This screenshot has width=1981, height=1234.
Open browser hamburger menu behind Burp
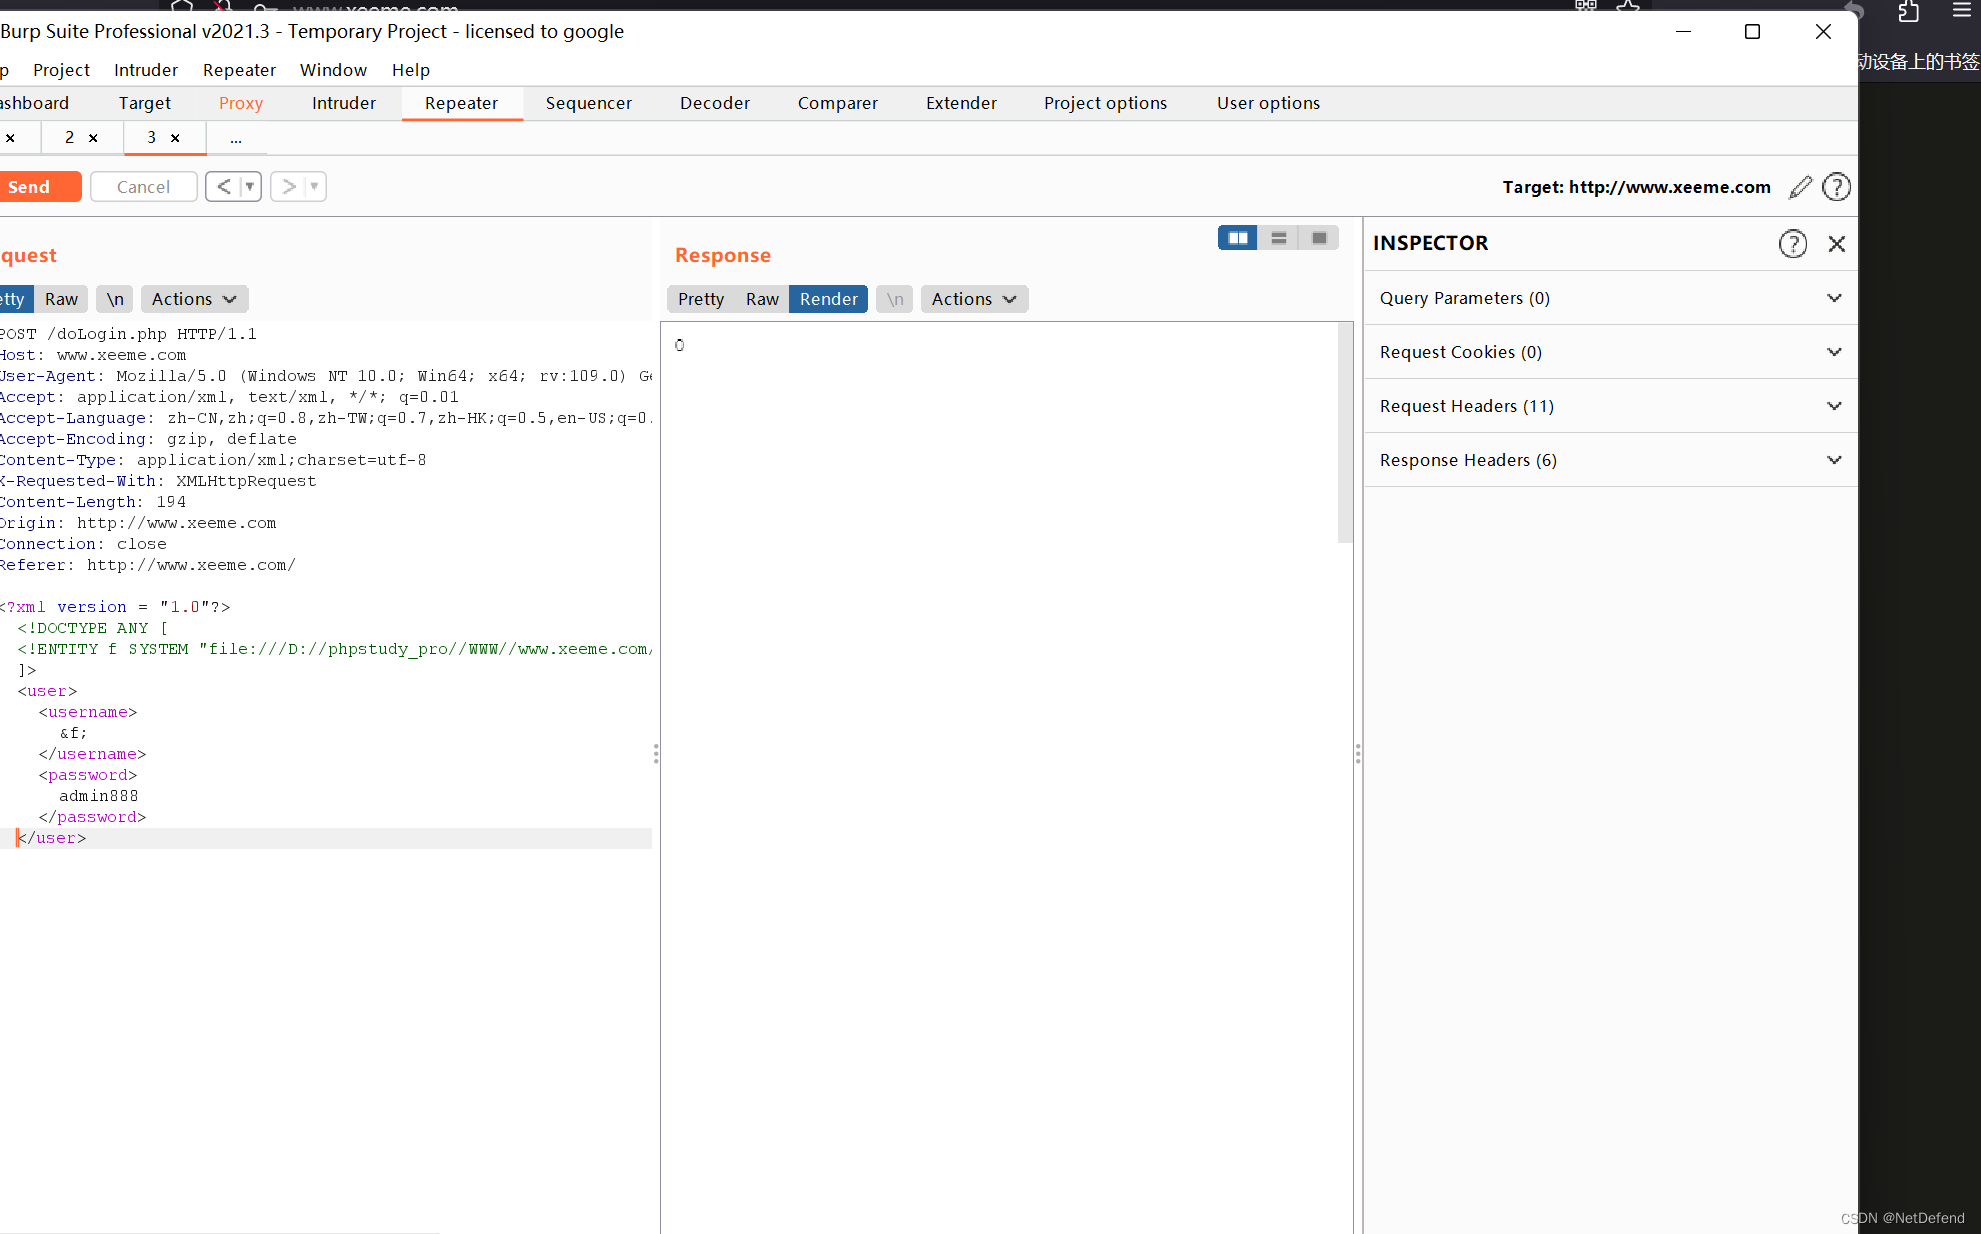click(x=1961, y=10)
